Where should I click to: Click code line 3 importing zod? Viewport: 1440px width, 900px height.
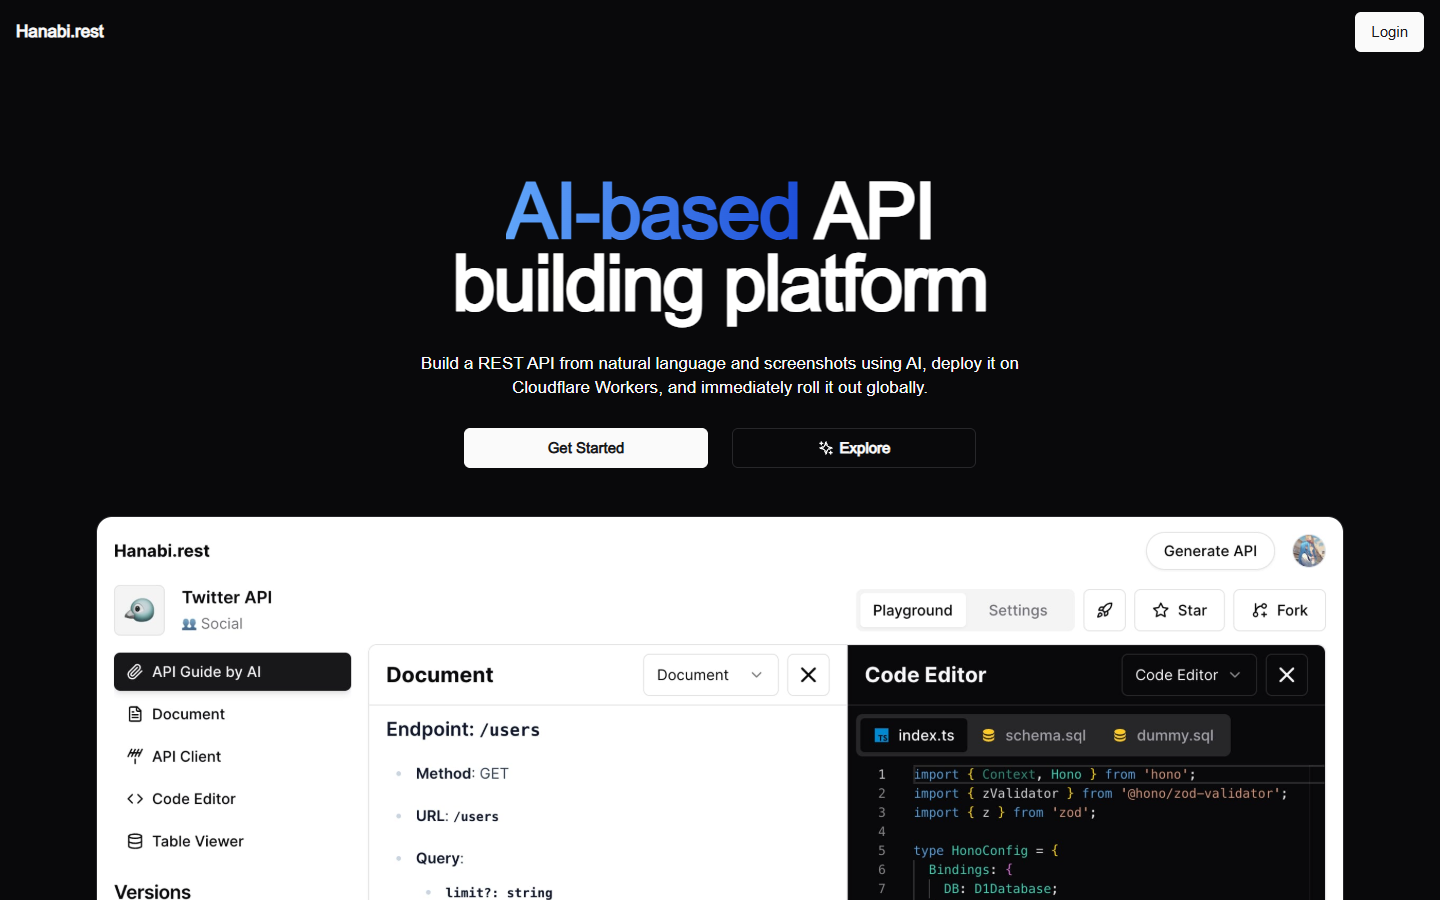(1005, 813)
